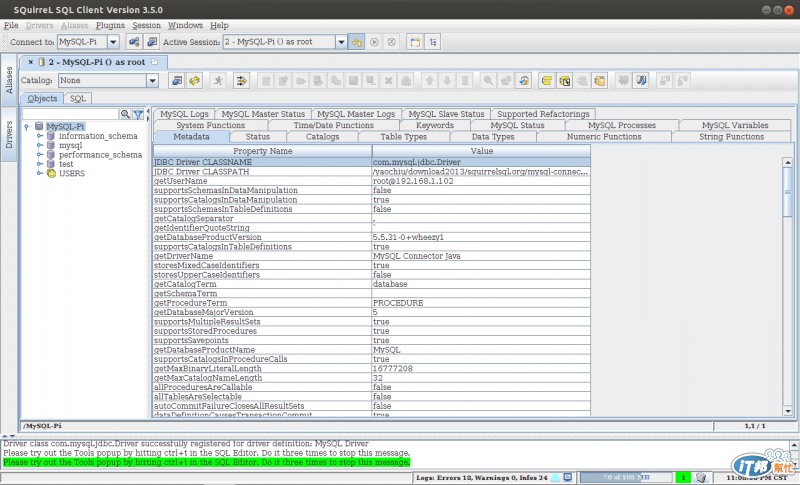Expand the performance_schema tree node
The image size is (800, 485).
(40, 155)
